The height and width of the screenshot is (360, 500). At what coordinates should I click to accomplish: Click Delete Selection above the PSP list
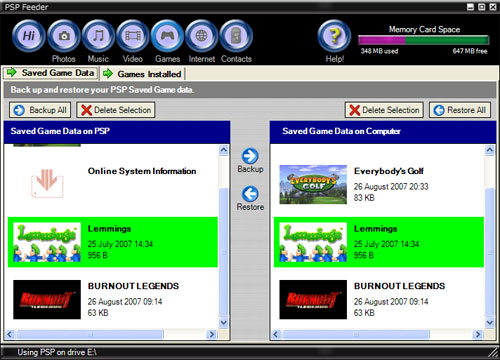point(116,110)
